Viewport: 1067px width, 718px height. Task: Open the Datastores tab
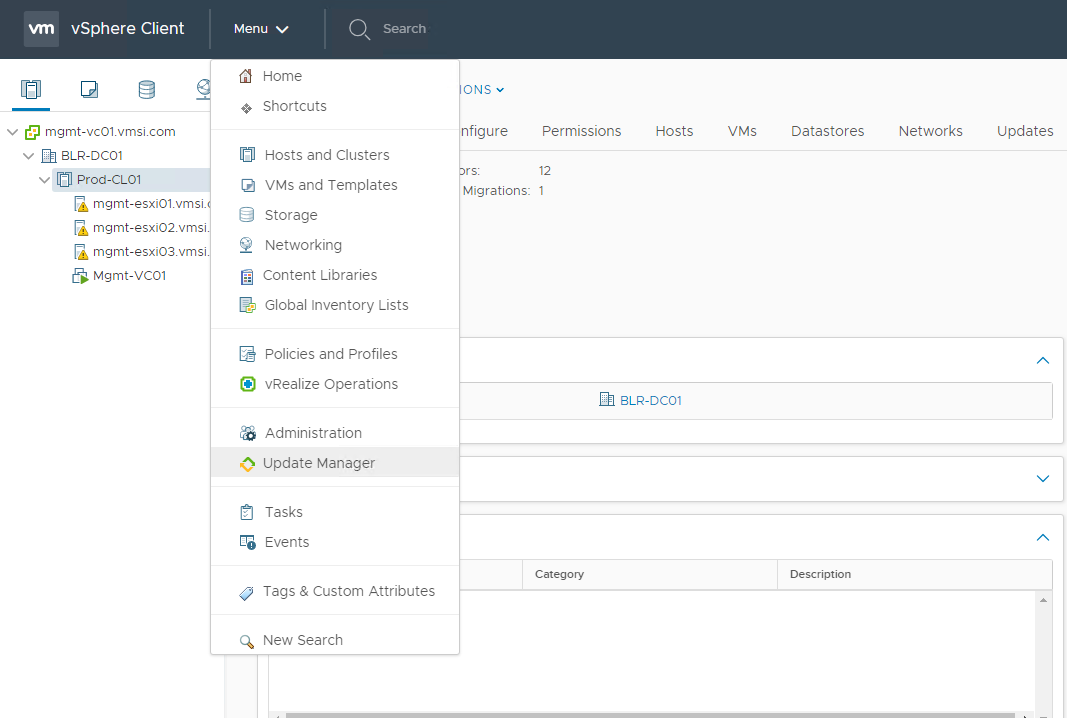[827, 131]
